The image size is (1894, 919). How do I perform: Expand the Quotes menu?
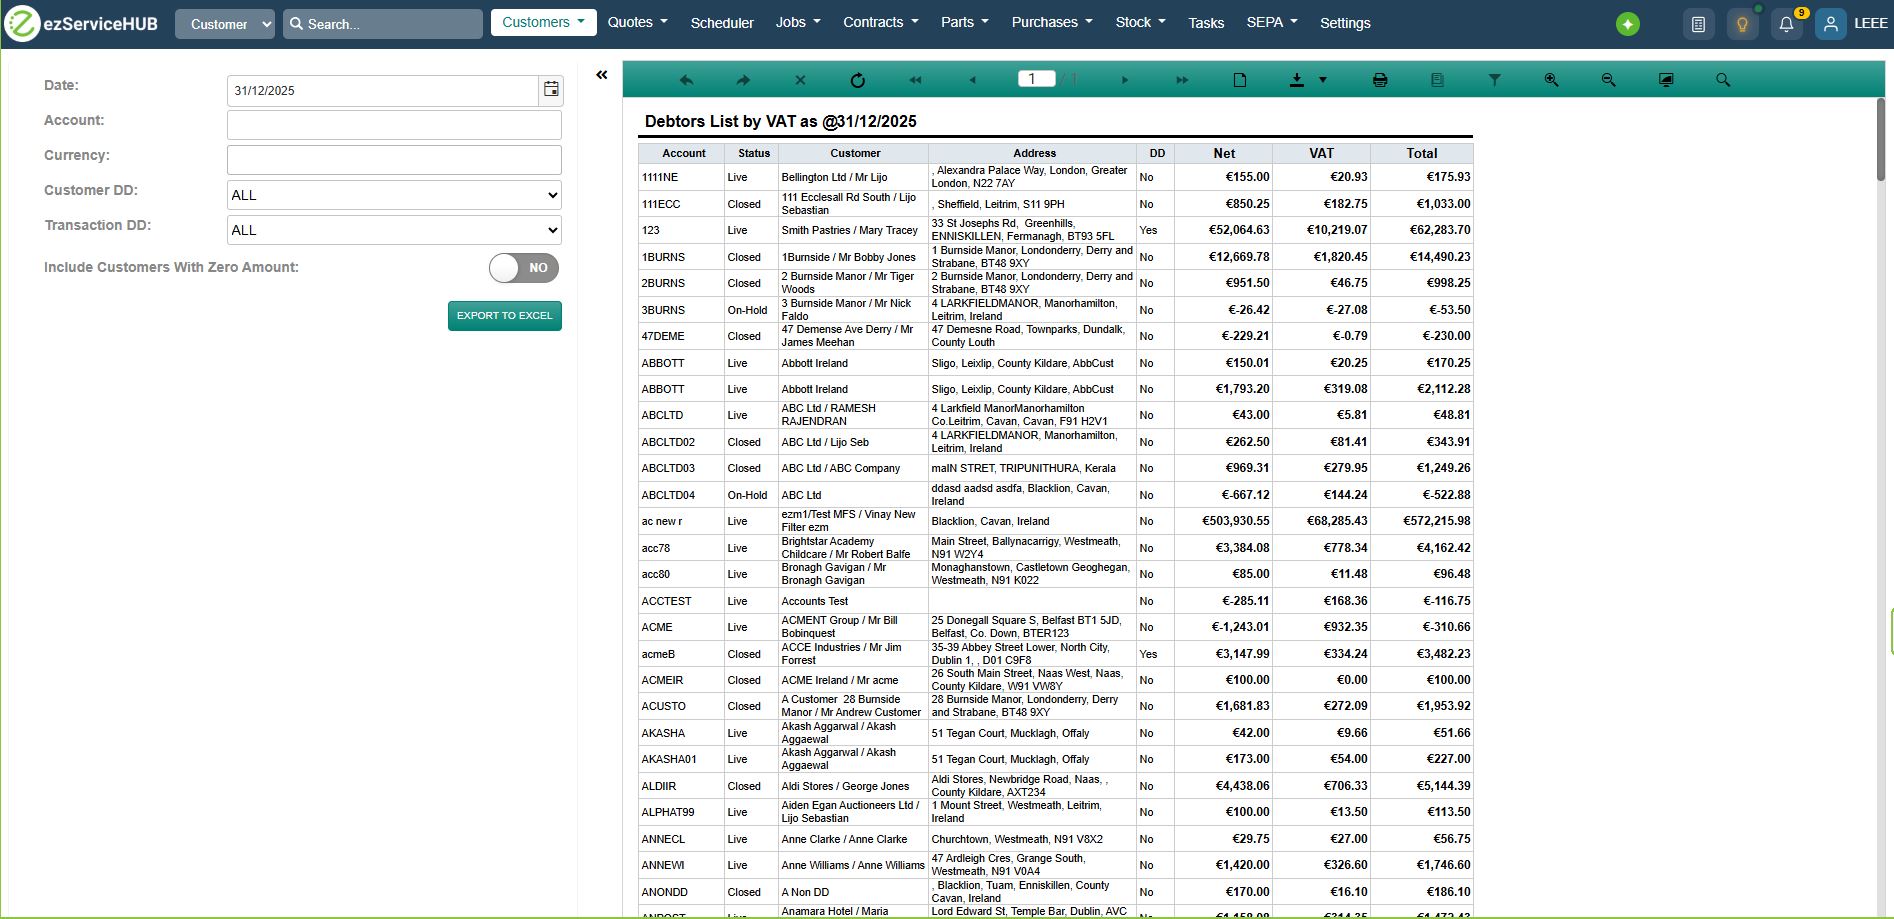tap(637, 22)
